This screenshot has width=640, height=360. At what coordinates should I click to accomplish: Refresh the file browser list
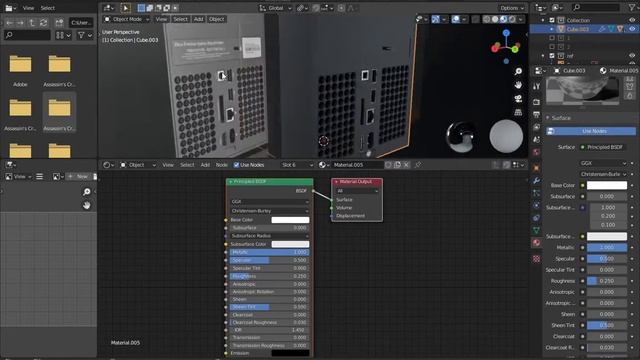43,23
